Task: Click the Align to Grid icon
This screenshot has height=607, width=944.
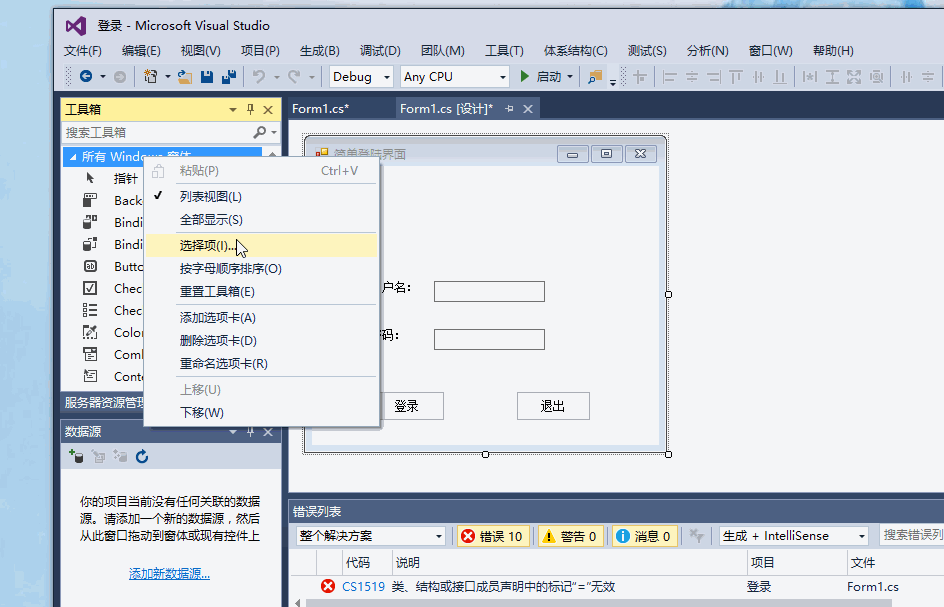Action: [639, 76]
